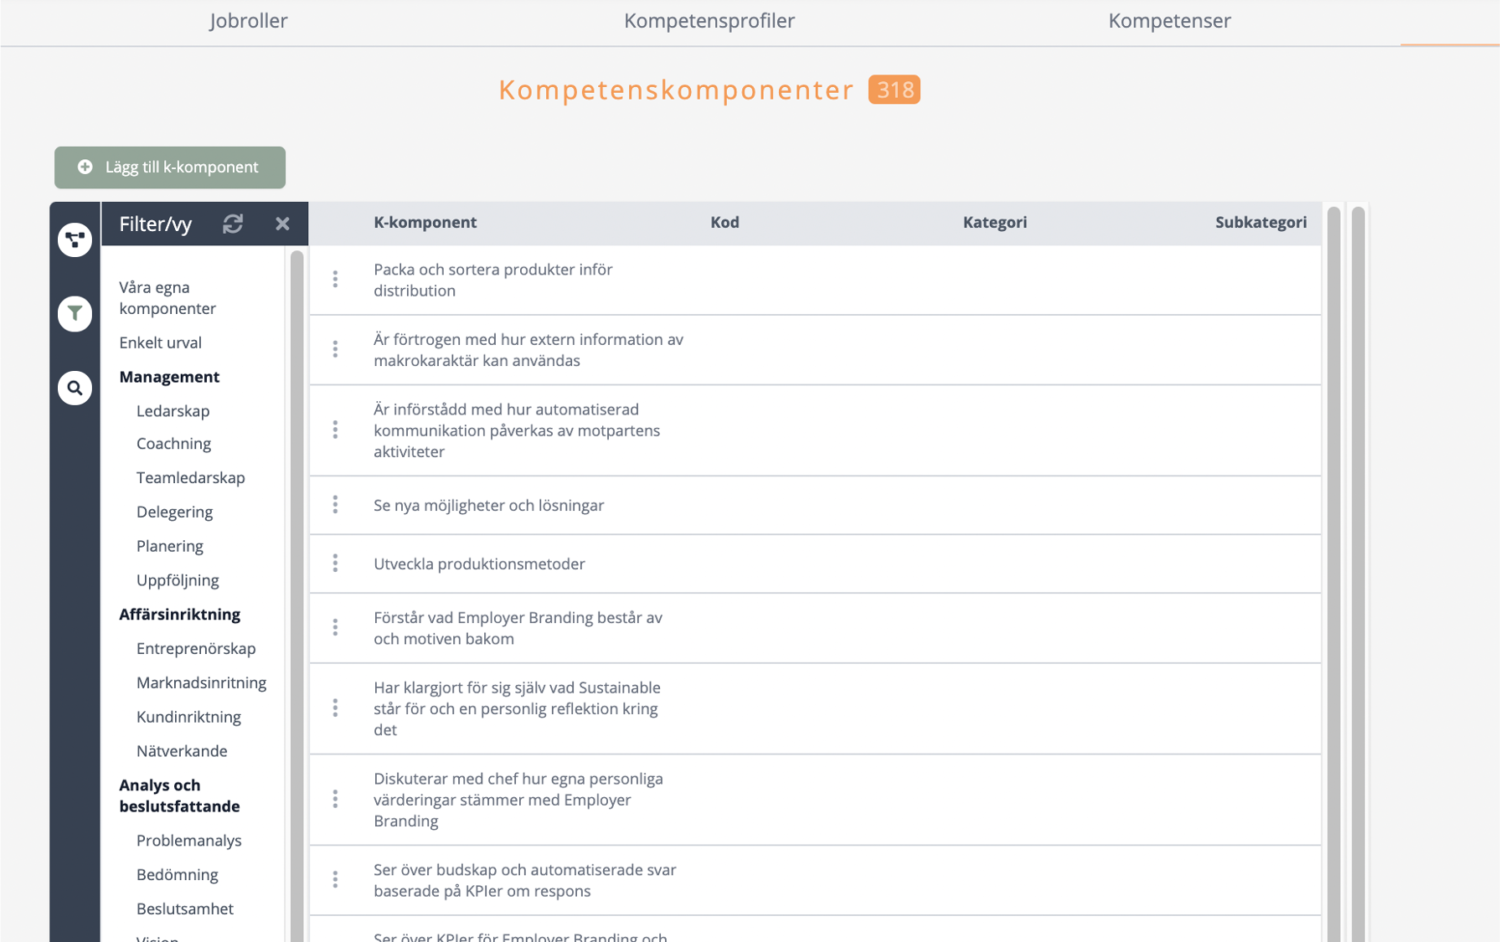Screen dimensions: 1500x942
Task: Filter by Planering
Action: tap(170, 546)
